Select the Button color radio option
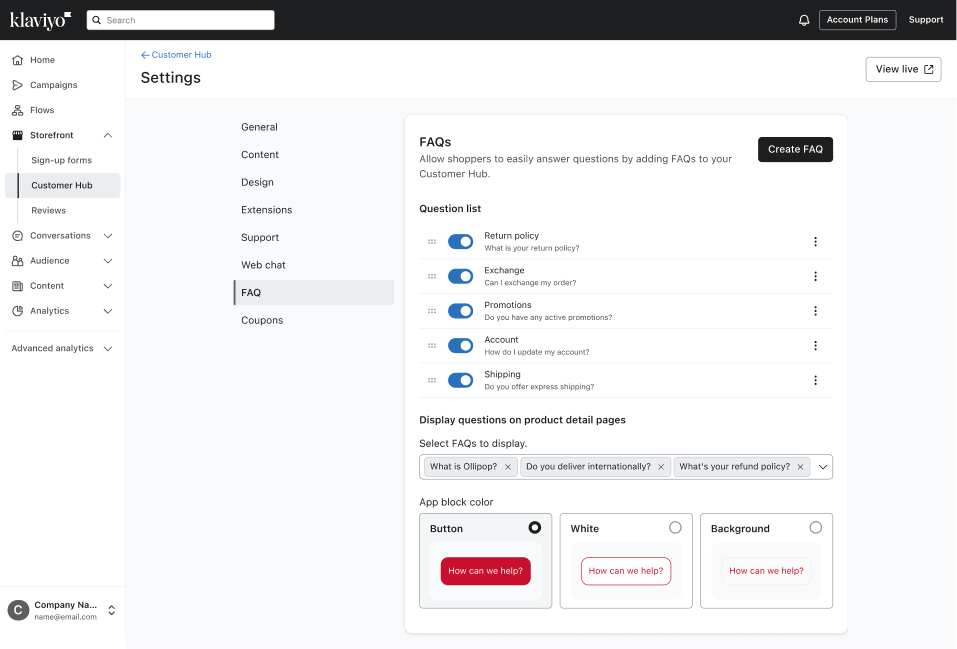 [535, 528]
